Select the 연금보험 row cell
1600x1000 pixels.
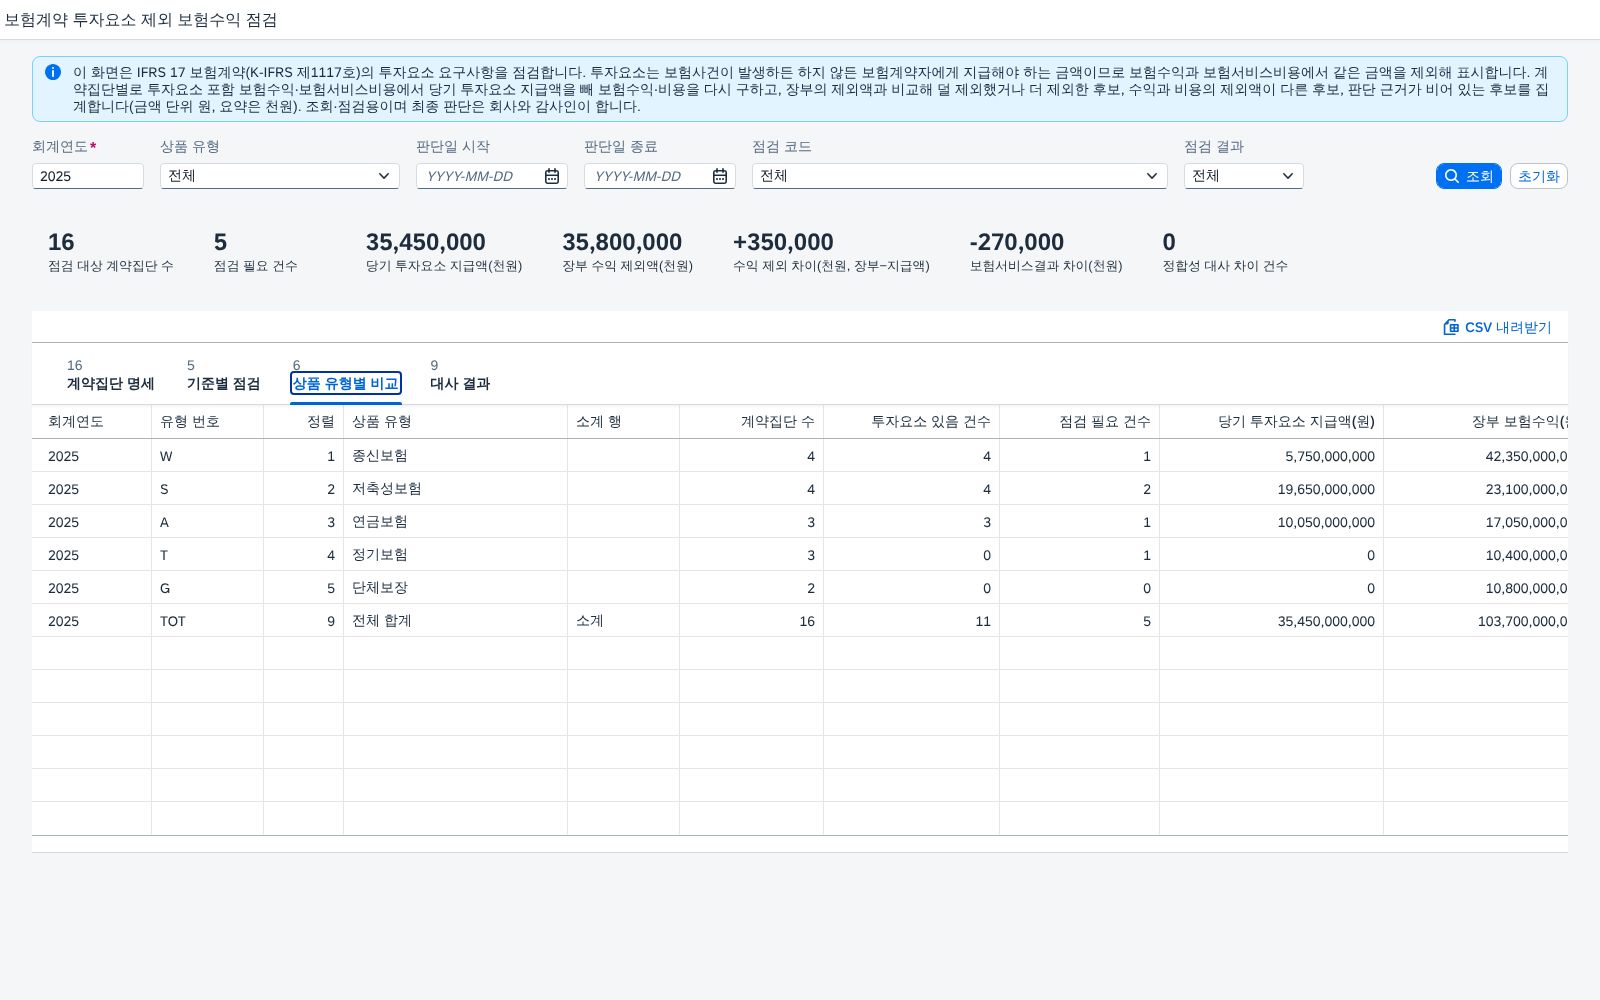click(x=456, y=522)
